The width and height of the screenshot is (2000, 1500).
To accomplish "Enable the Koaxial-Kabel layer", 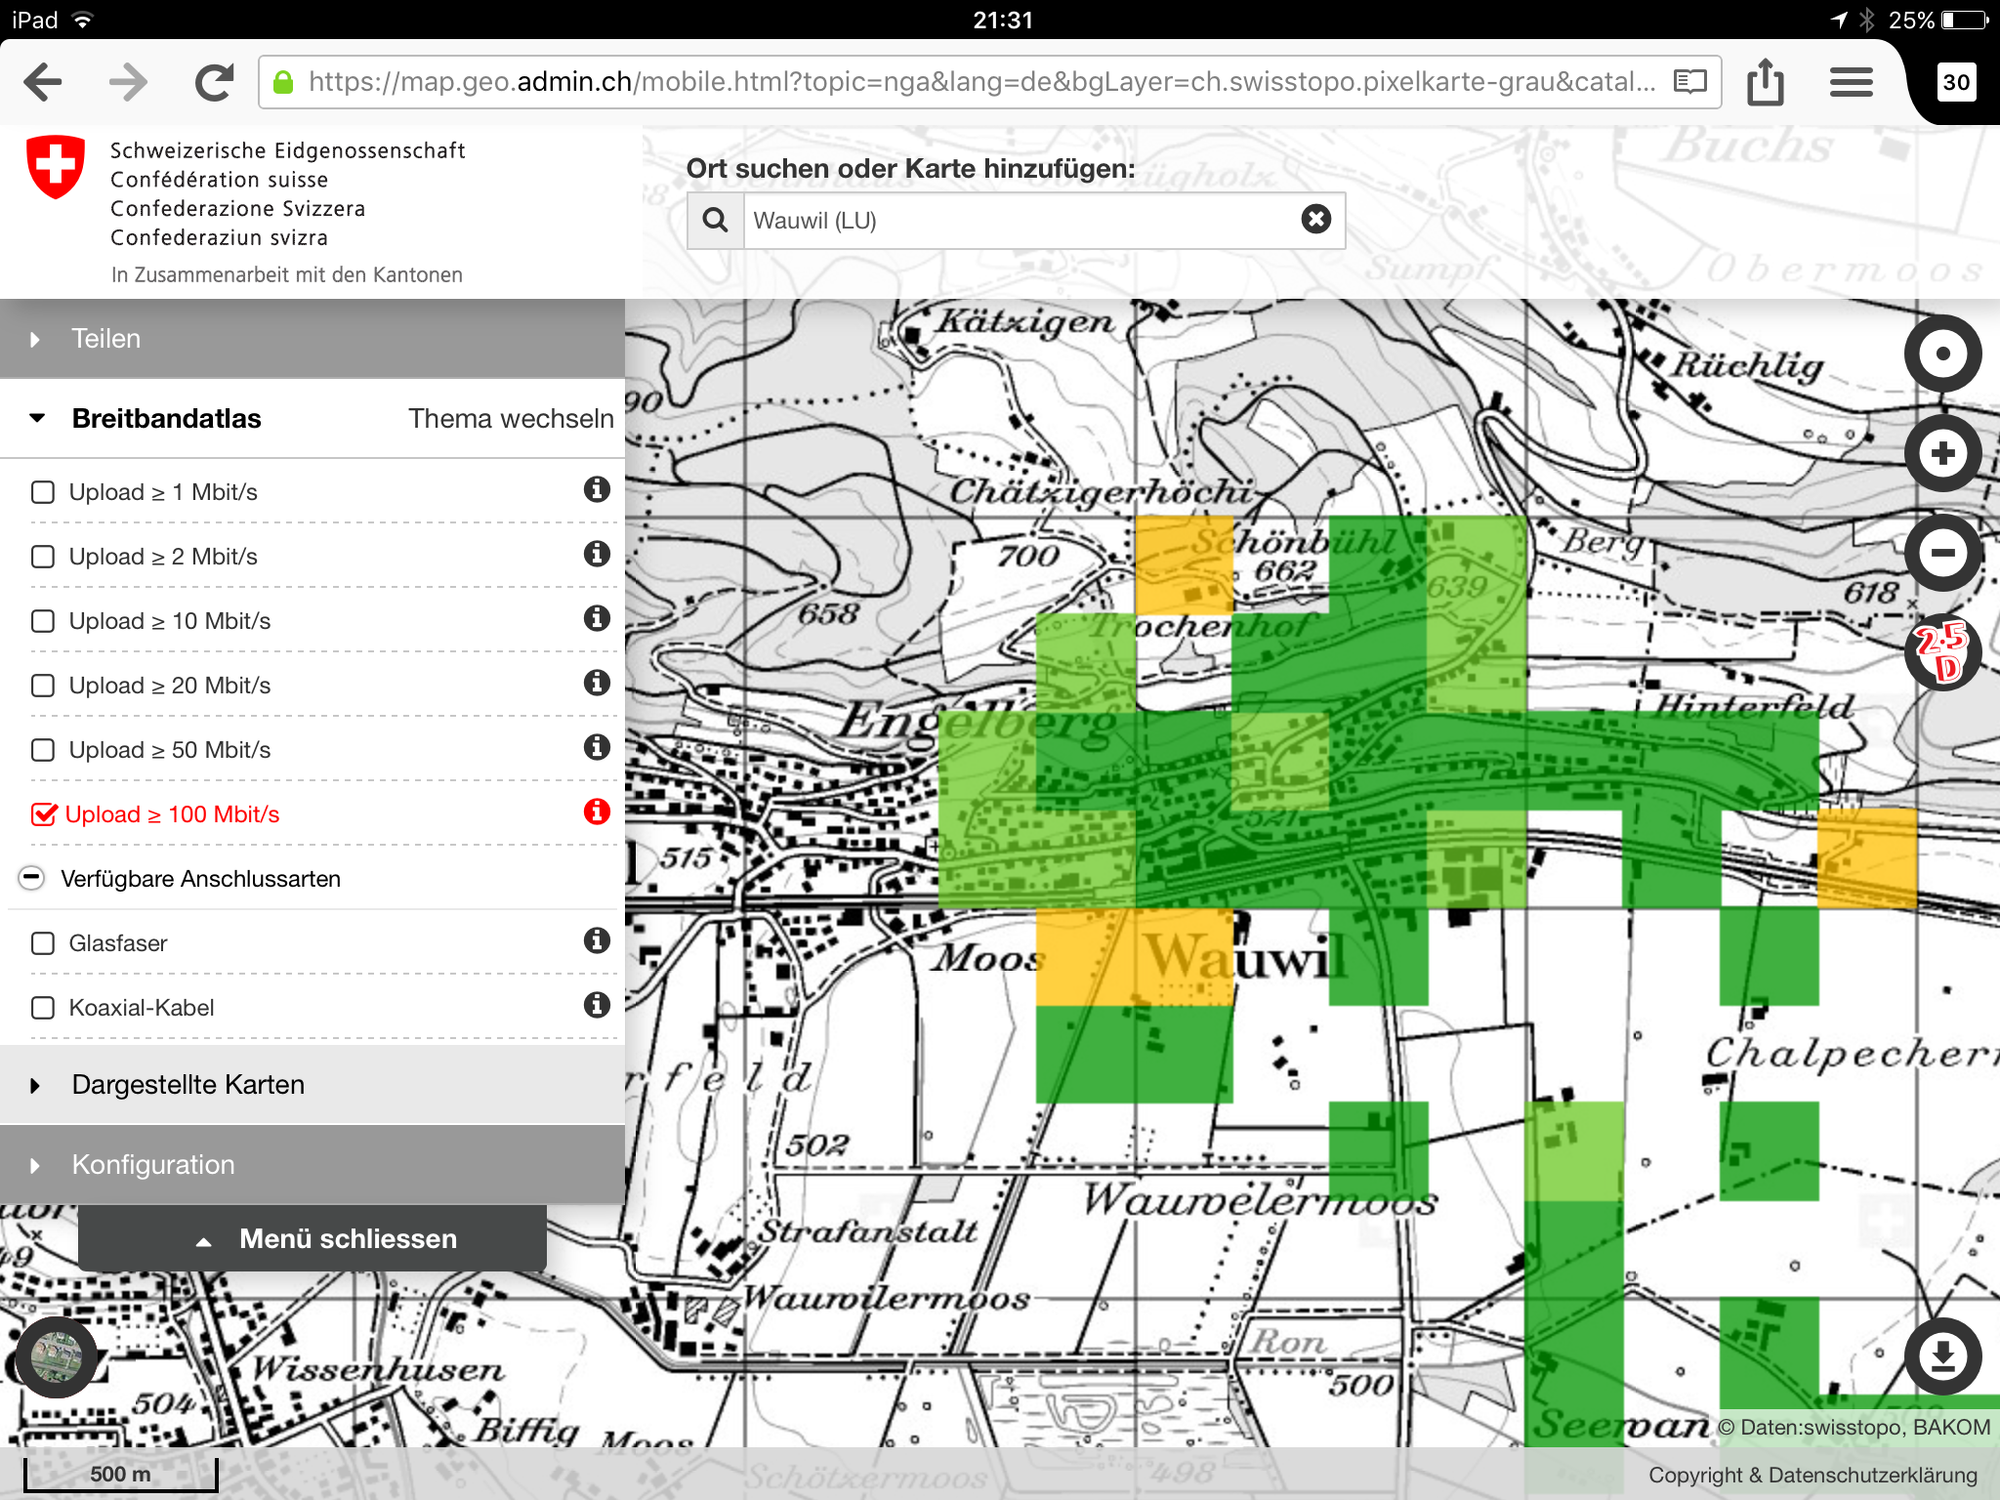I will point(43,1008).
